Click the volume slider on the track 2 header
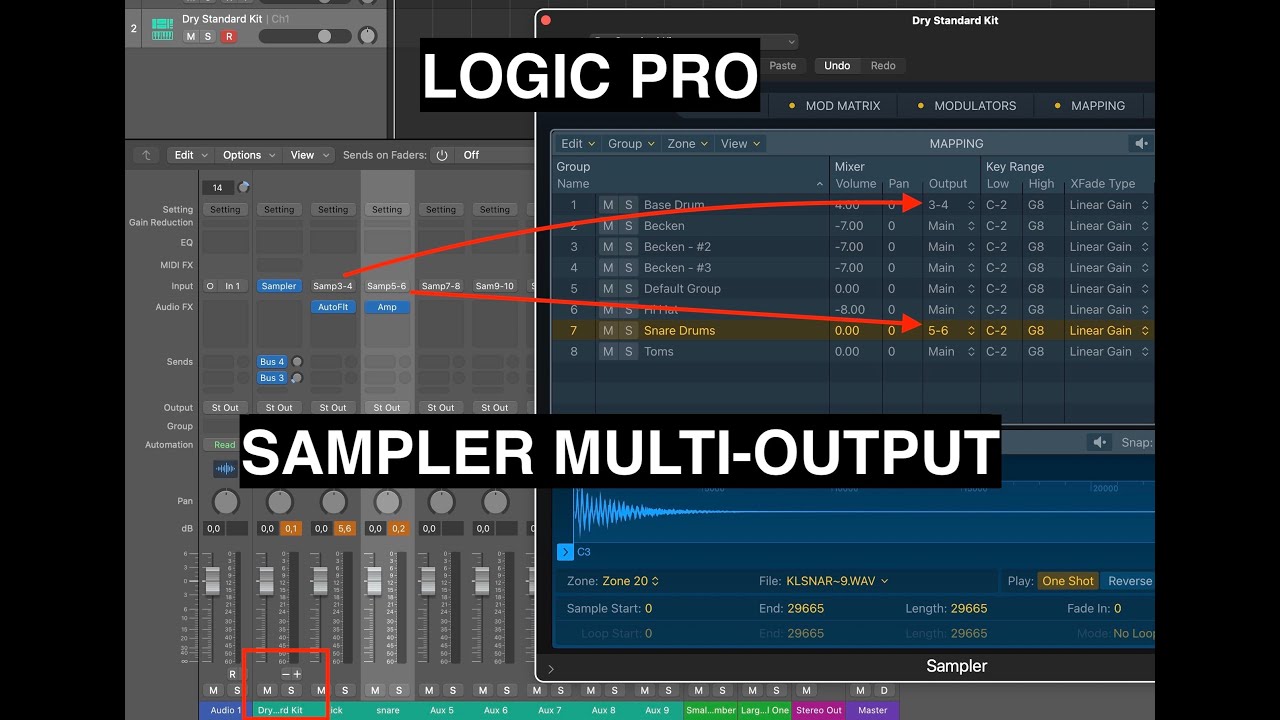Screen dimensions: 1280x720 click(x=305, y=36)
